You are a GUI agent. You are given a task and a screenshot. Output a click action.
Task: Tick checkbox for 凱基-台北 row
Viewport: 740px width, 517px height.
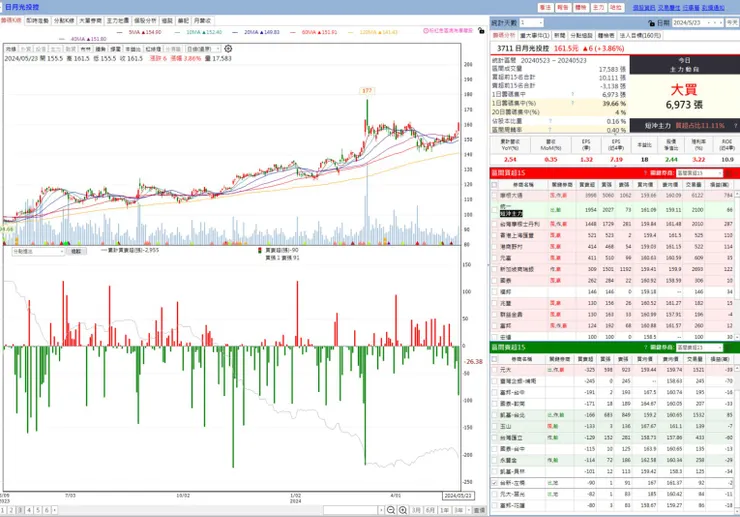494,415
